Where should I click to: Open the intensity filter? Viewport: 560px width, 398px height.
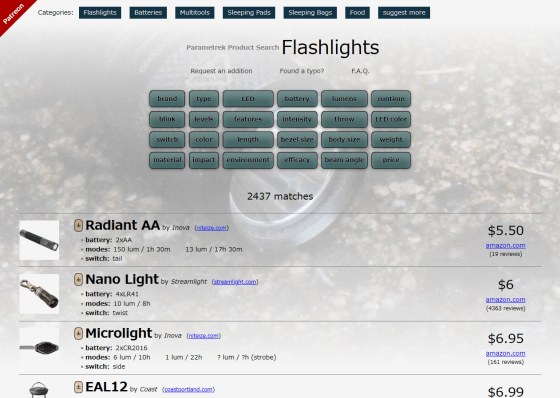pyautogui.click(x=297, y=119)
